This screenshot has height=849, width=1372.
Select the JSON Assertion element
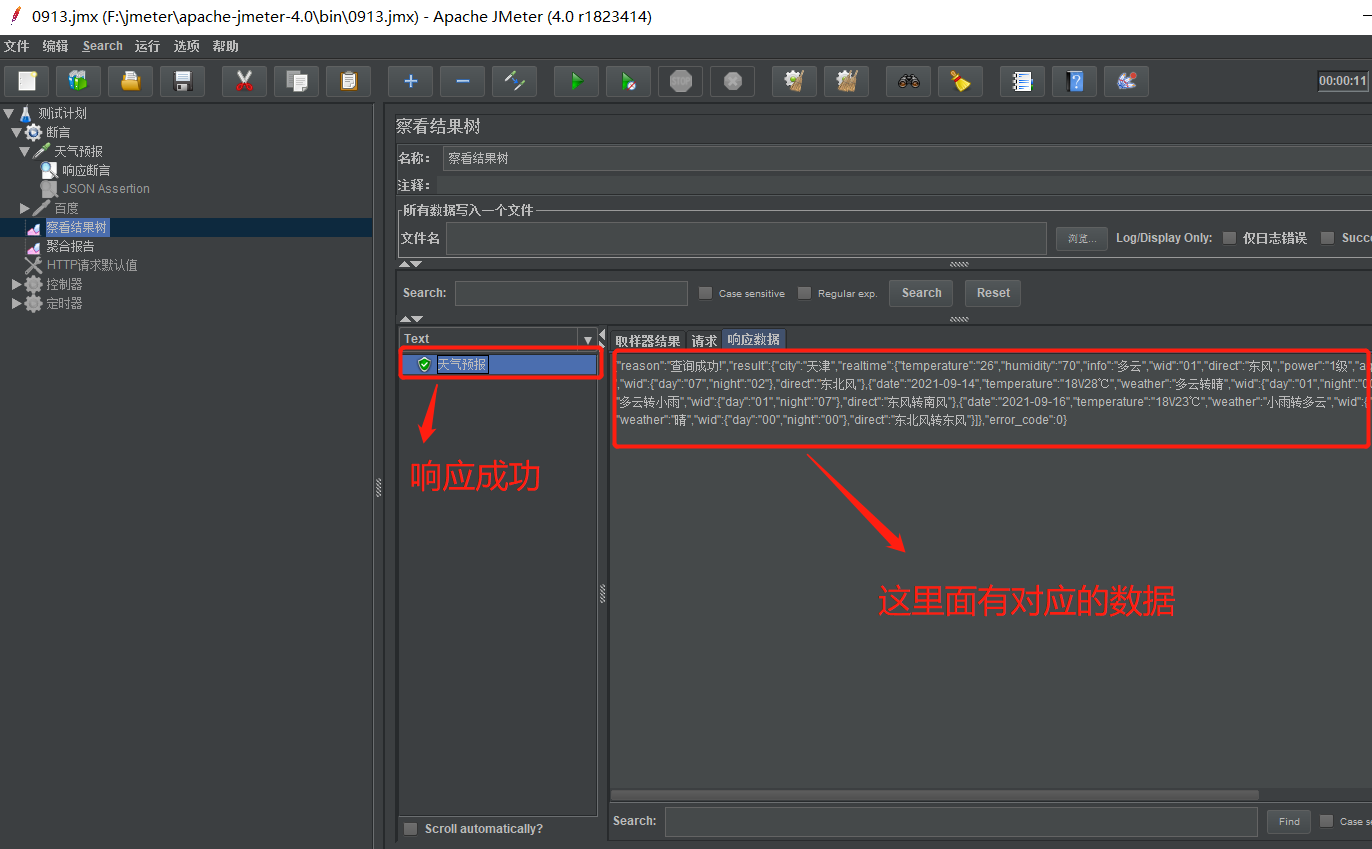tap(106, 189)
